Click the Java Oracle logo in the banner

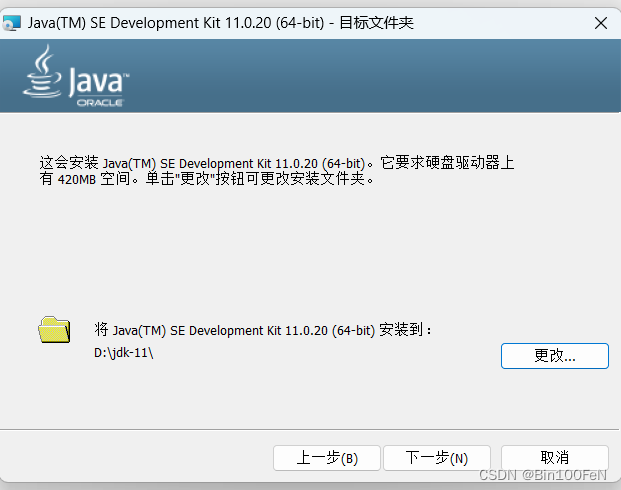76,76
